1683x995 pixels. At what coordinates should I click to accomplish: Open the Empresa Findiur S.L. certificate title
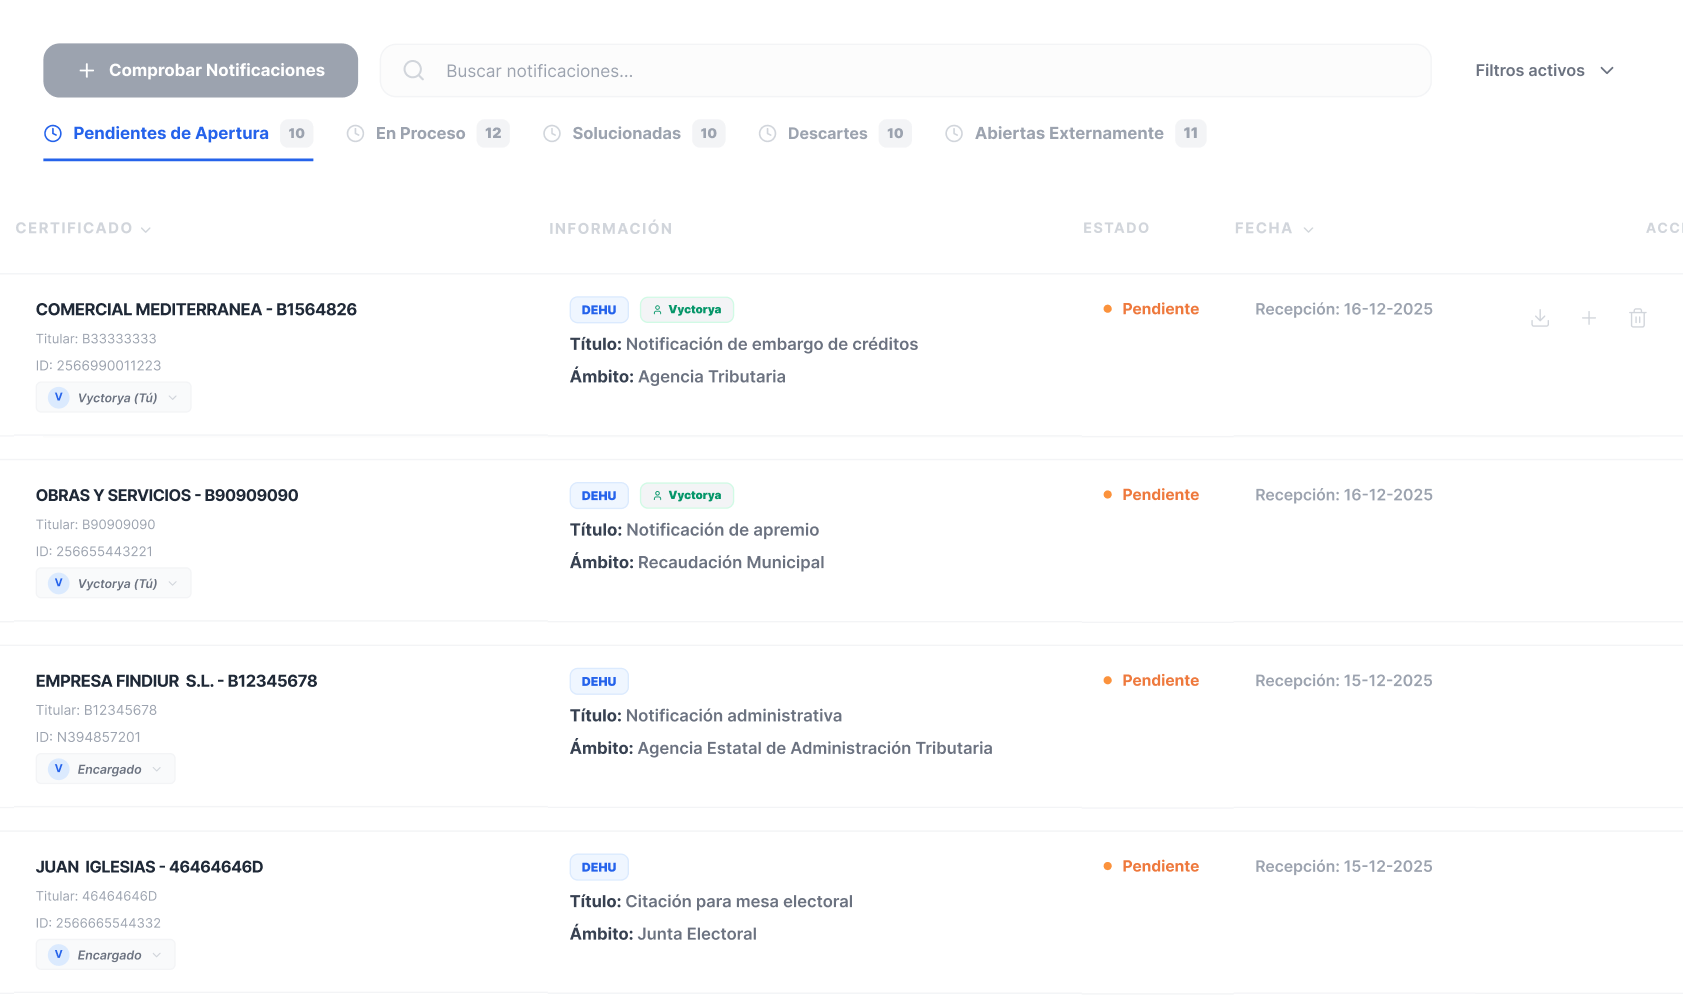click(177, 681)
